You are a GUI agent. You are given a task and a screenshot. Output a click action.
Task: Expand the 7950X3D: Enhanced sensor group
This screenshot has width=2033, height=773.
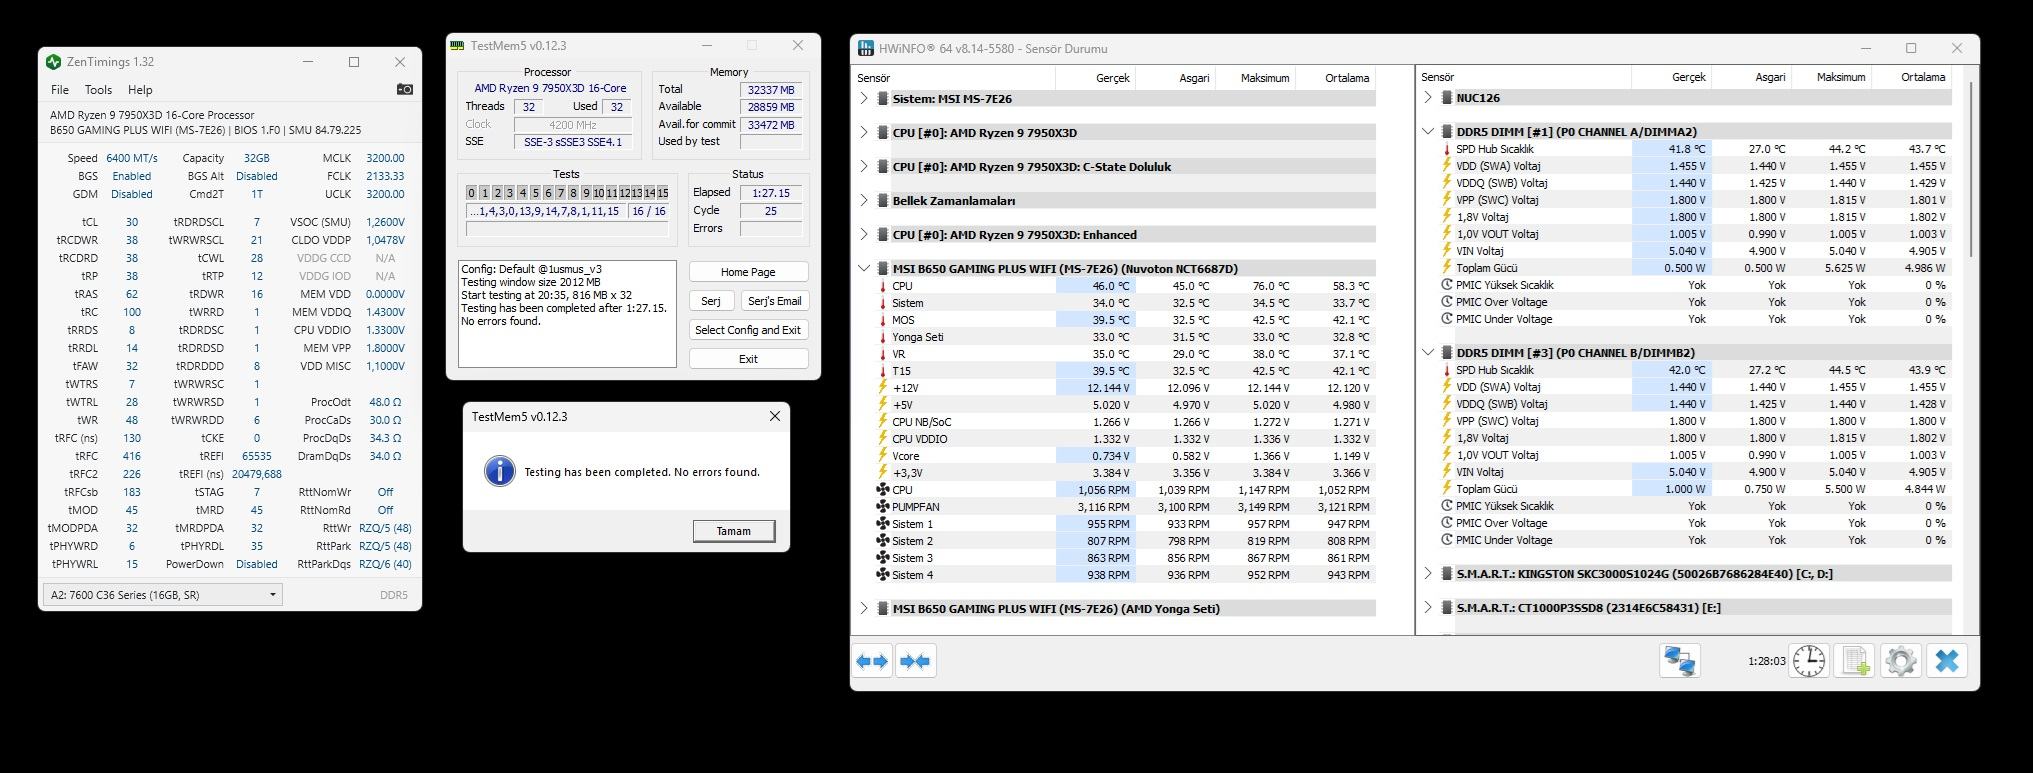864,235
